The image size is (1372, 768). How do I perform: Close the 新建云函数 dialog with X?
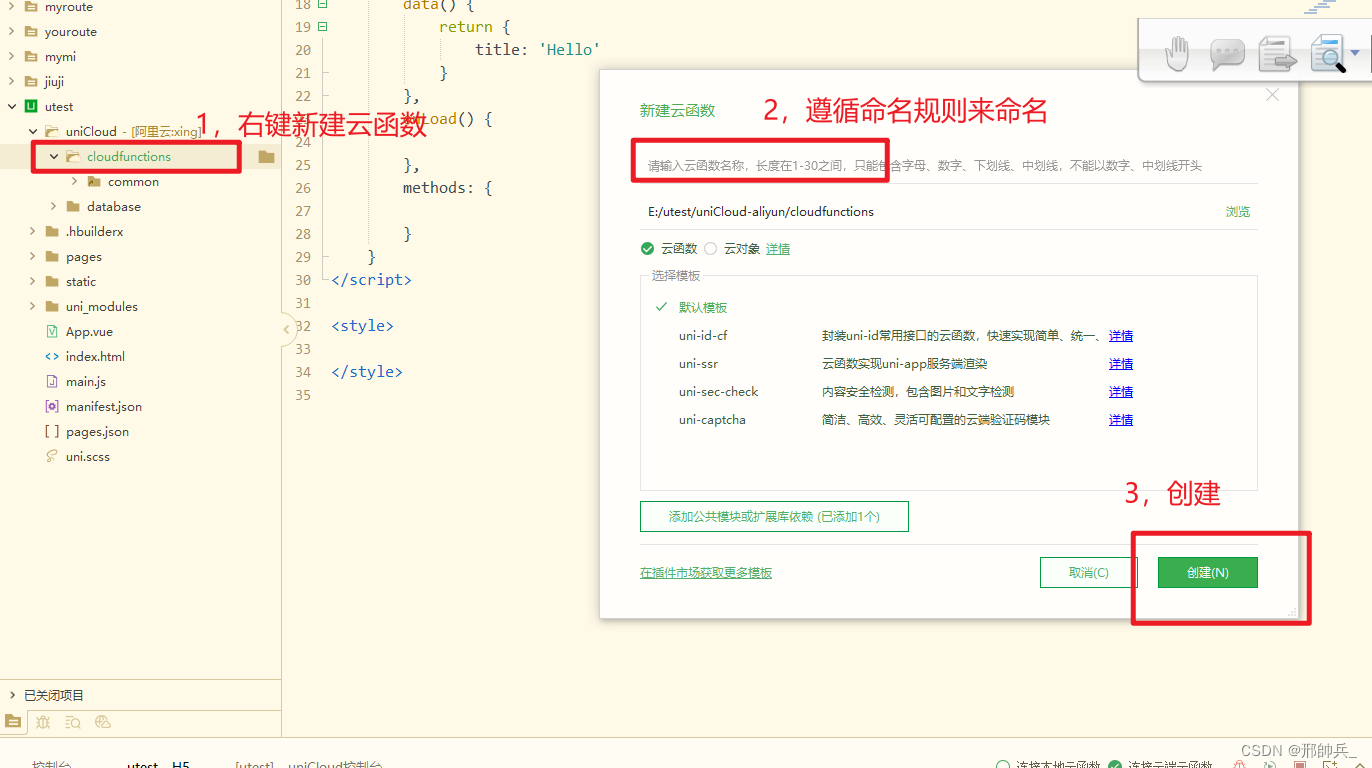(x=1272, y=95)
